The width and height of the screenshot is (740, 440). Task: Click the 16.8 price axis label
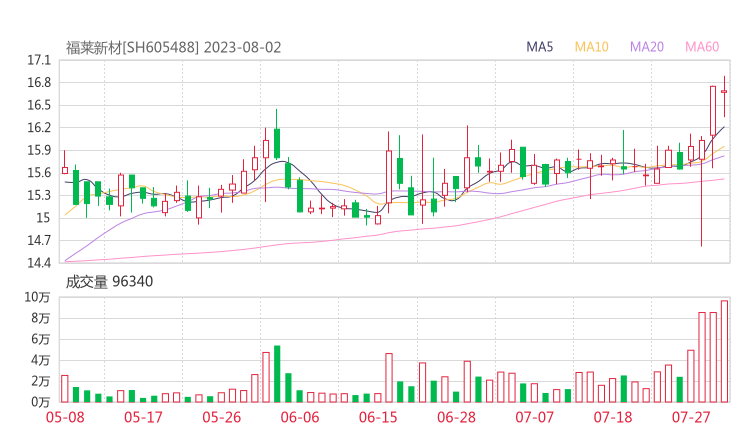[x=39, y=83]
